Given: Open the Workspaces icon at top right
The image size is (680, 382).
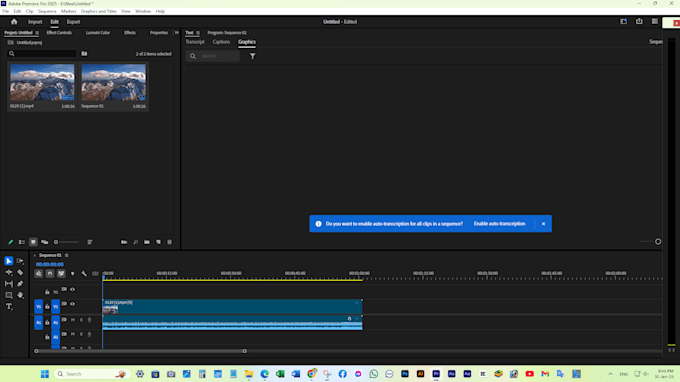Looking at the screenshot, I should (624, 21).
